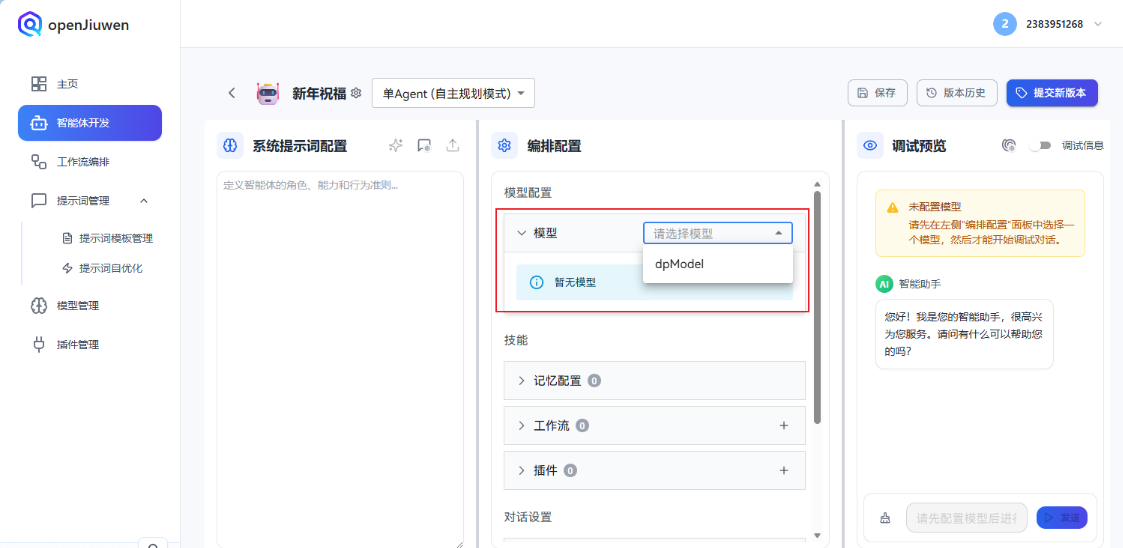
Task: Click the 请先配置模型后进行 chat input field
Action: click(x=967, y=517)
